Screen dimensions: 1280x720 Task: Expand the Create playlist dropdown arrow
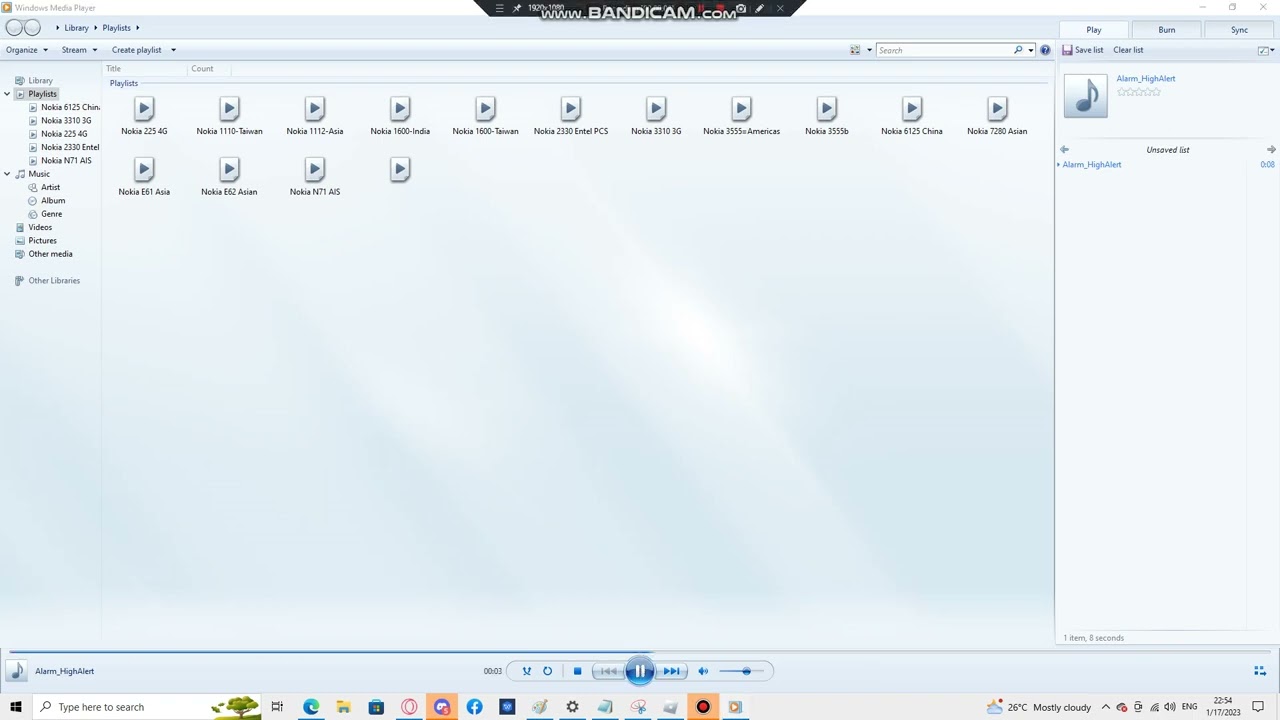pyautogui.click(x=173, y=50)
